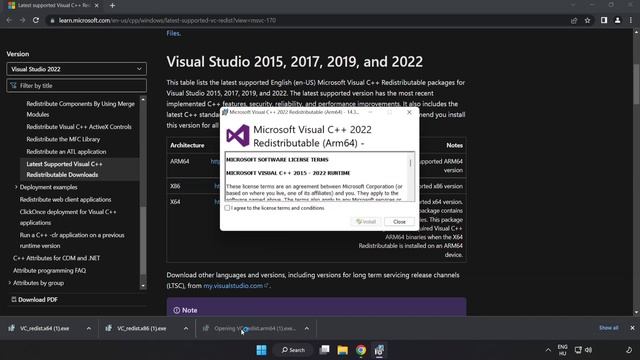Check I agree to the license terms
640x360 pixels.
[x=227, y=208]
